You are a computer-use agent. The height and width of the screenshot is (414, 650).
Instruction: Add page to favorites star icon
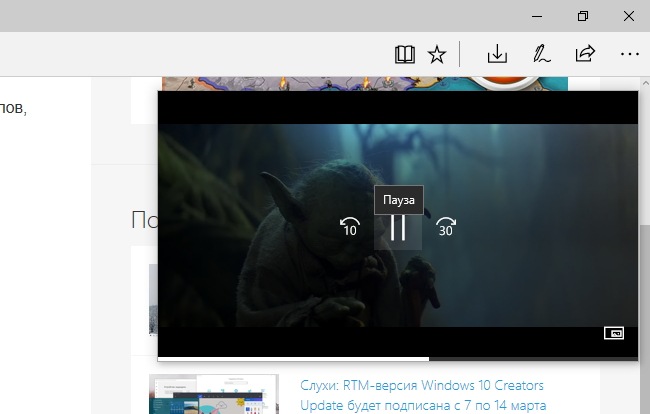(437, 54)
